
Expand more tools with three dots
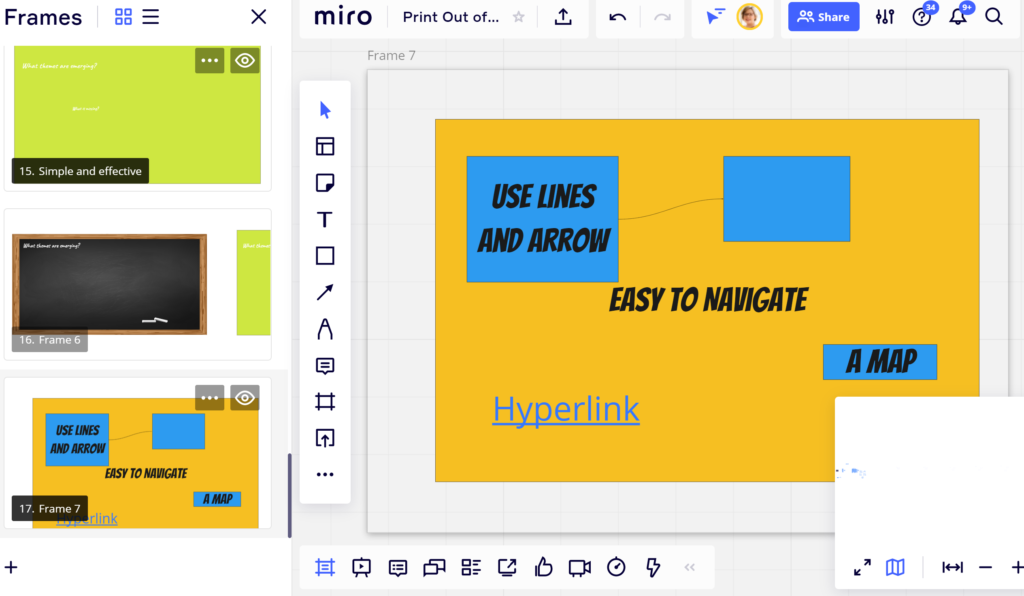pyautogui.click(x=325, y=475)
